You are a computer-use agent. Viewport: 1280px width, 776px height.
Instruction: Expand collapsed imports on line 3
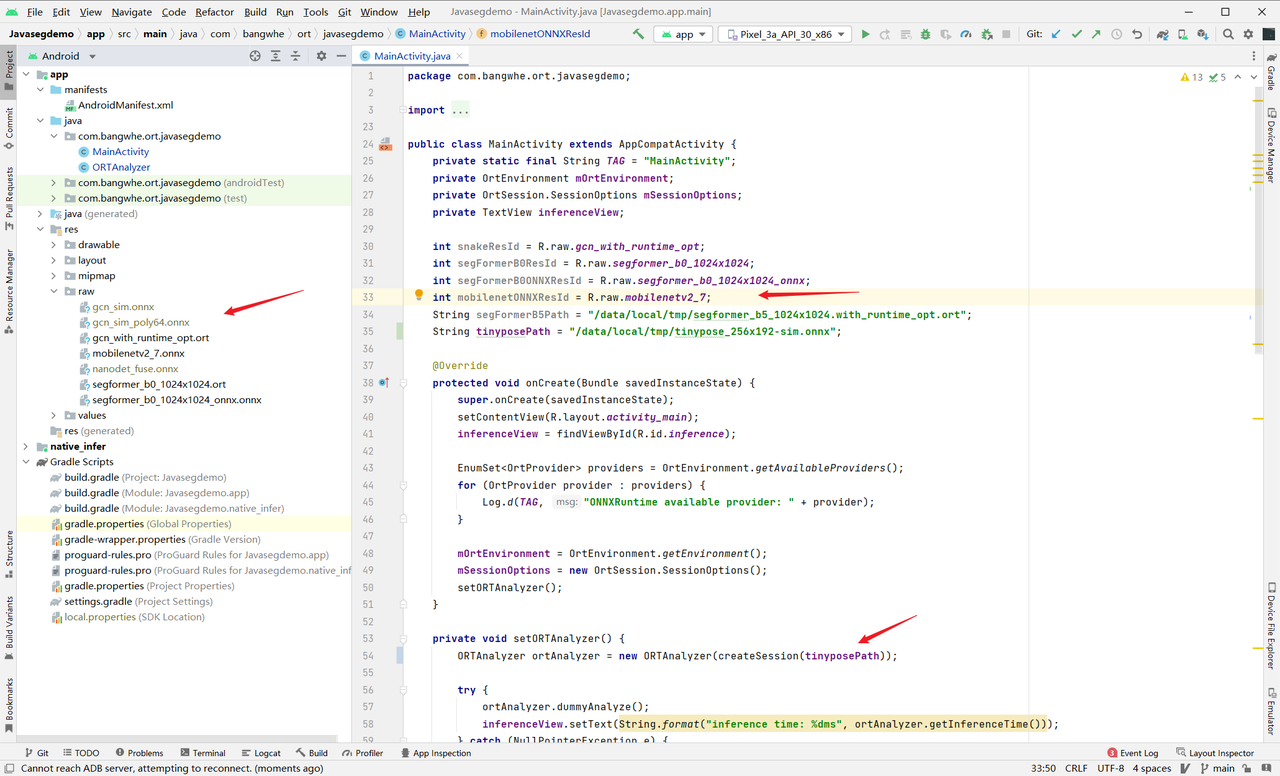click(x=402, y=110)
